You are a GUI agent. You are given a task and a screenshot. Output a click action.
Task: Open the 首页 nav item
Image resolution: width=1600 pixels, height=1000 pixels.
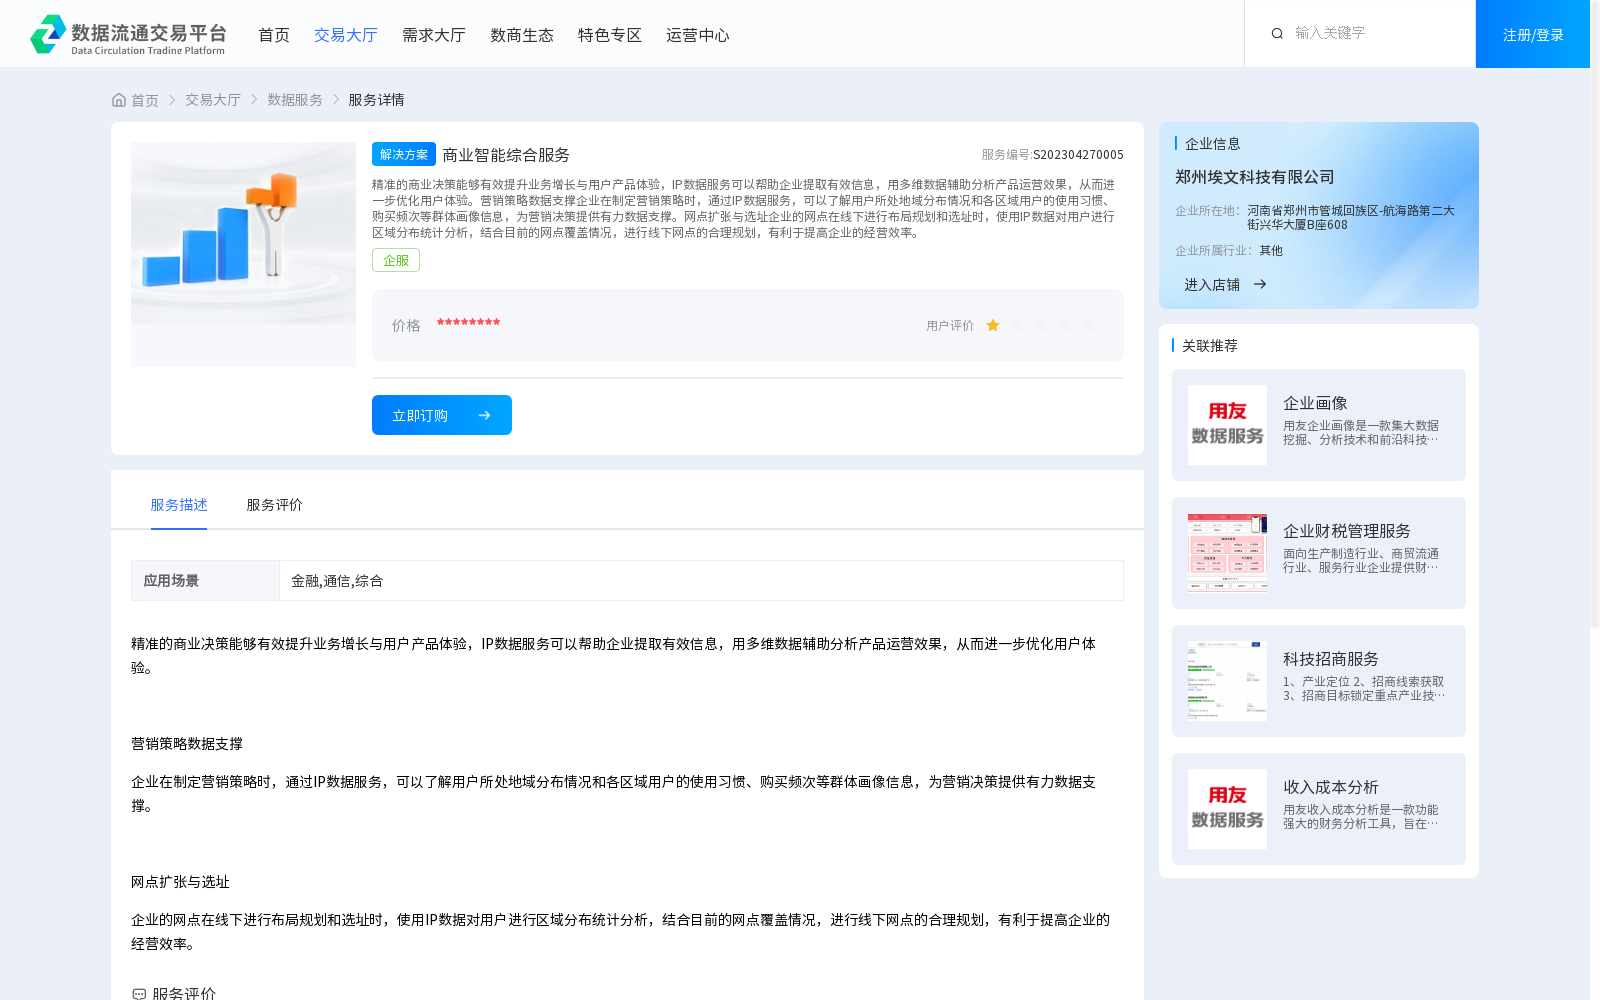(274, 35)
